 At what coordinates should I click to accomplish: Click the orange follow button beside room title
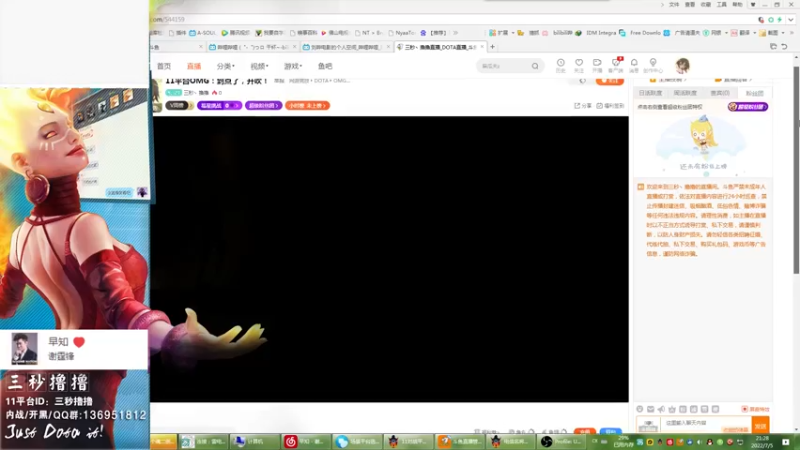coord(610,81)
